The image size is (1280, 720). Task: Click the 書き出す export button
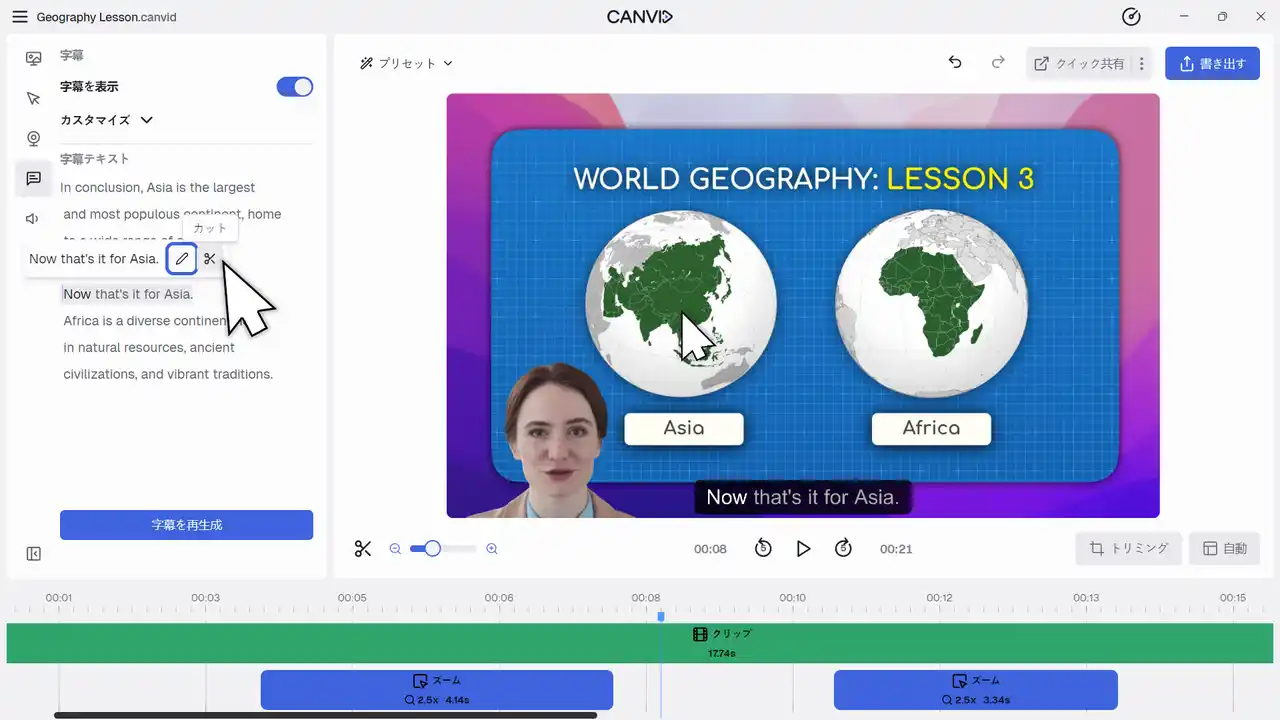point(1212,63)
